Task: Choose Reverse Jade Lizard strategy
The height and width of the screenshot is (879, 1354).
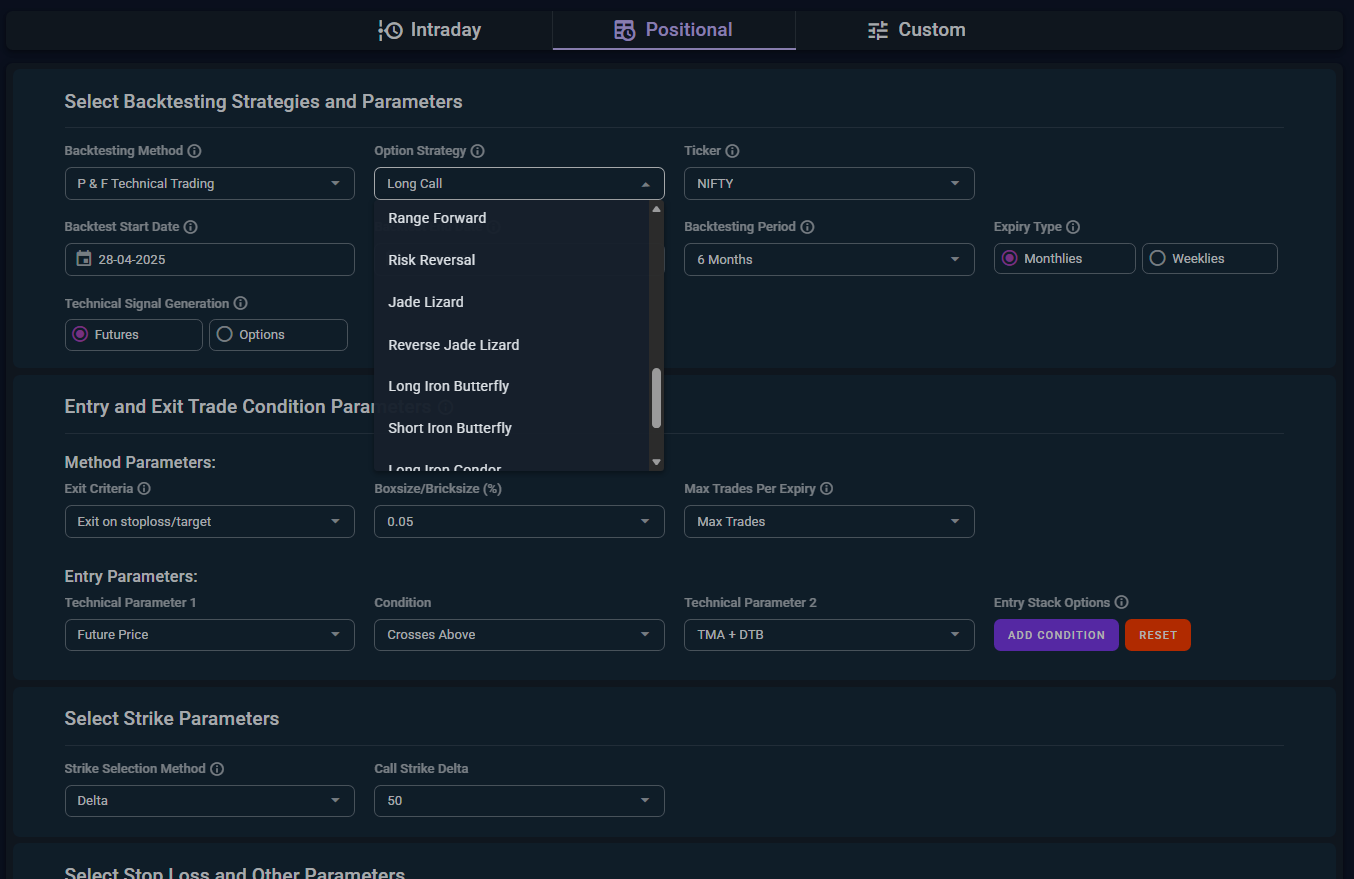Action: (x=512, y=345)
